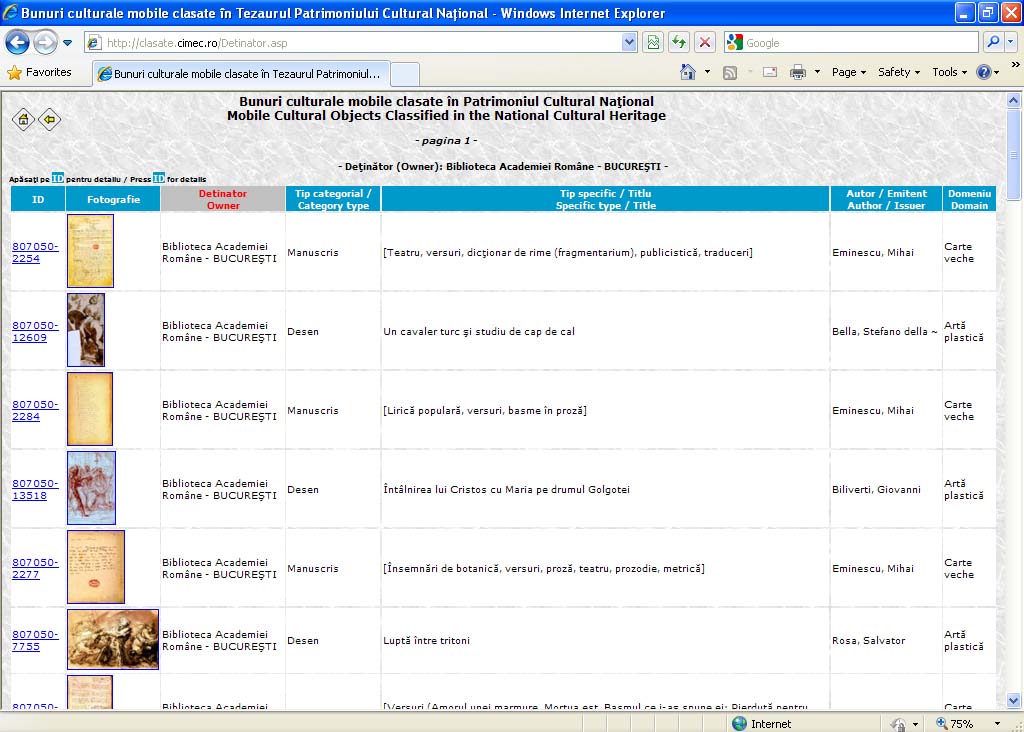This screenshot has height=732, width=1024.
Task: Click the vertical scrollbar thumb
Action: 1014,155
